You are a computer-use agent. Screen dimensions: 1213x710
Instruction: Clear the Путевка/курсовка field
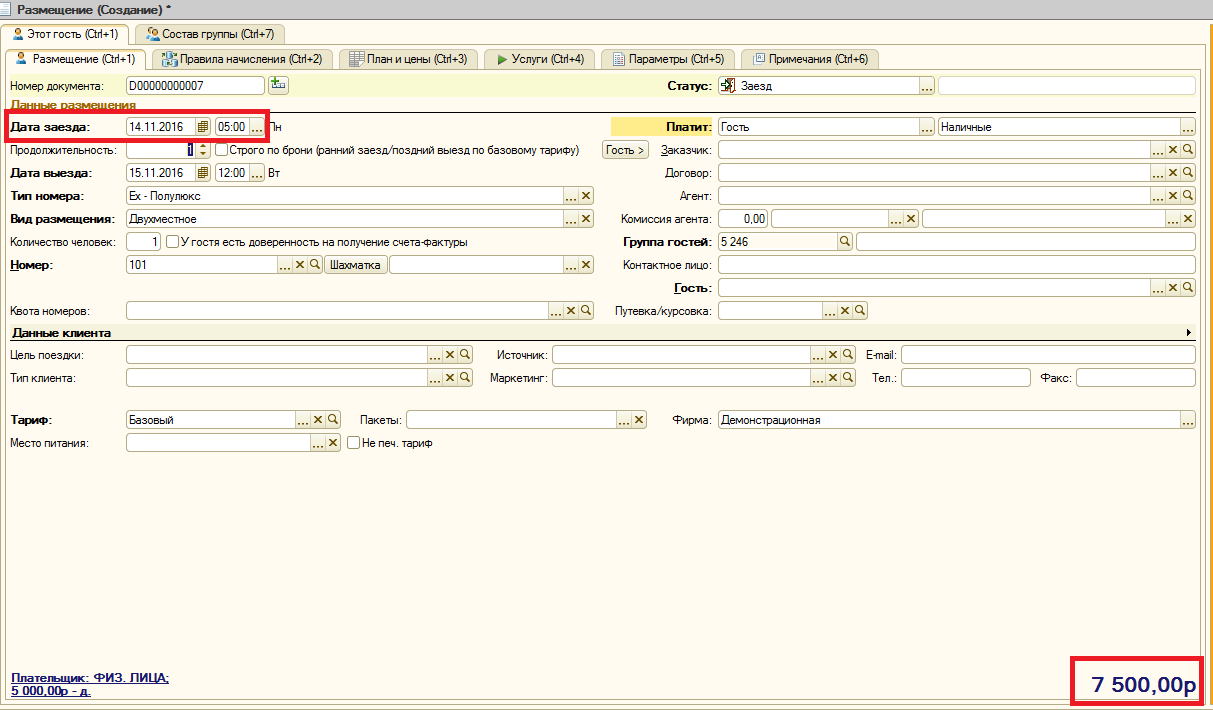(845, 311)
